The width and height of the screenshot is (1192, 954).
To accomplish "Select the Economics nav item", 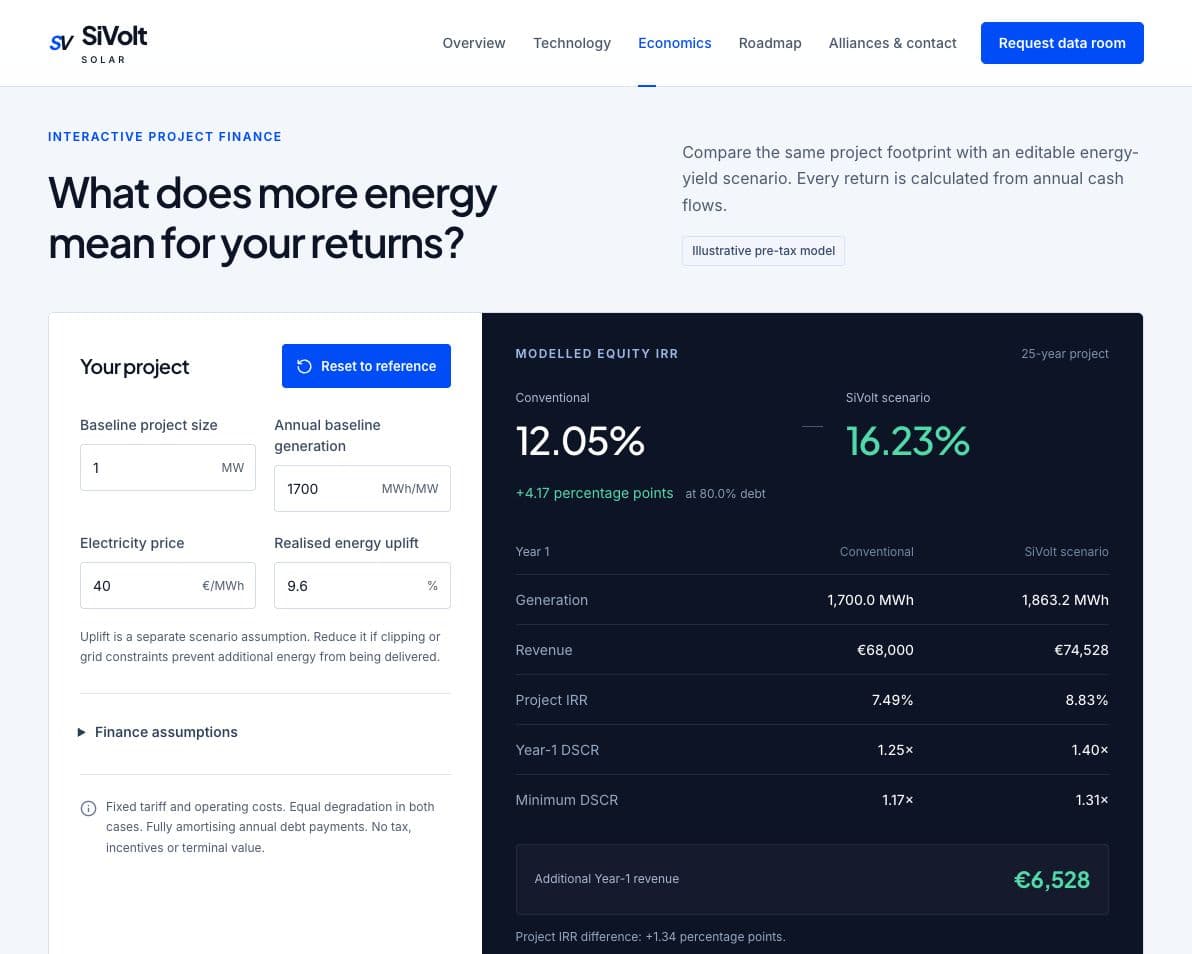I will click(x=674, y=43).
